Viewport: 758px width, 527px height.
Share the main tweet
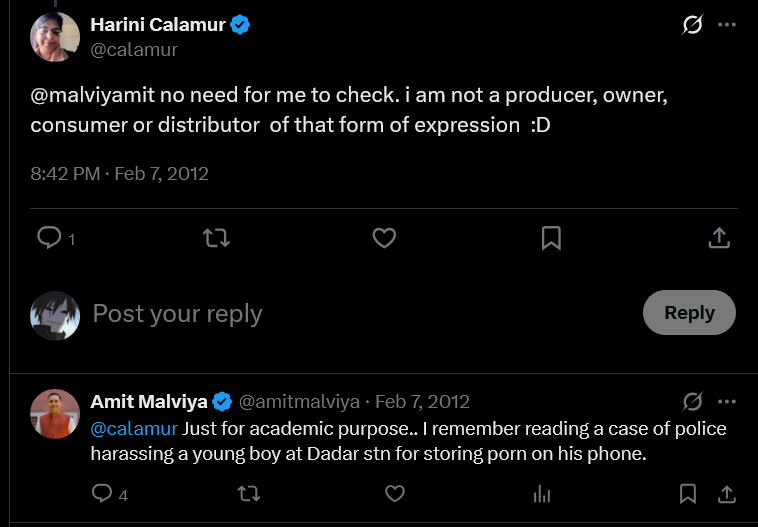719,238
